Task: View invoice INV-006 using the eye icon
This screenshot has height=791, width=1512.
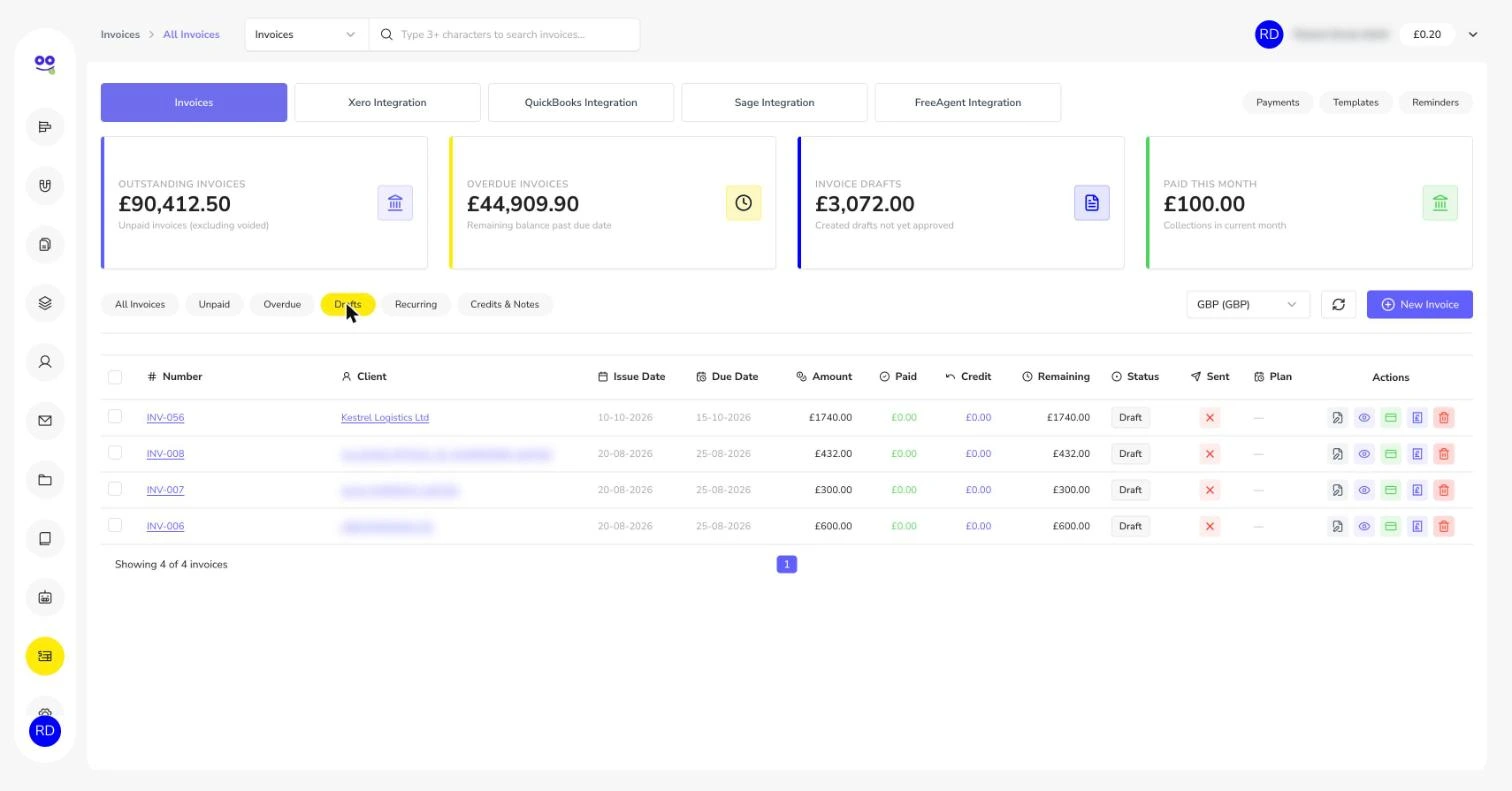Action: pos(1364,526)
